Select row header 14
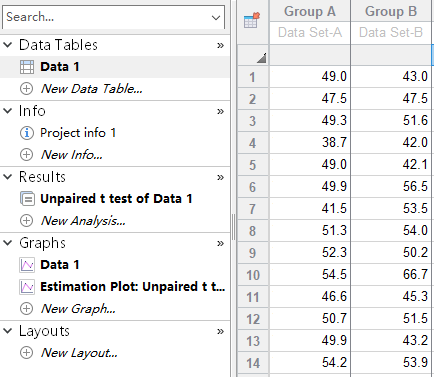This screenshot has height=377, width=434. pyautogui.click(x=253, y=363)
